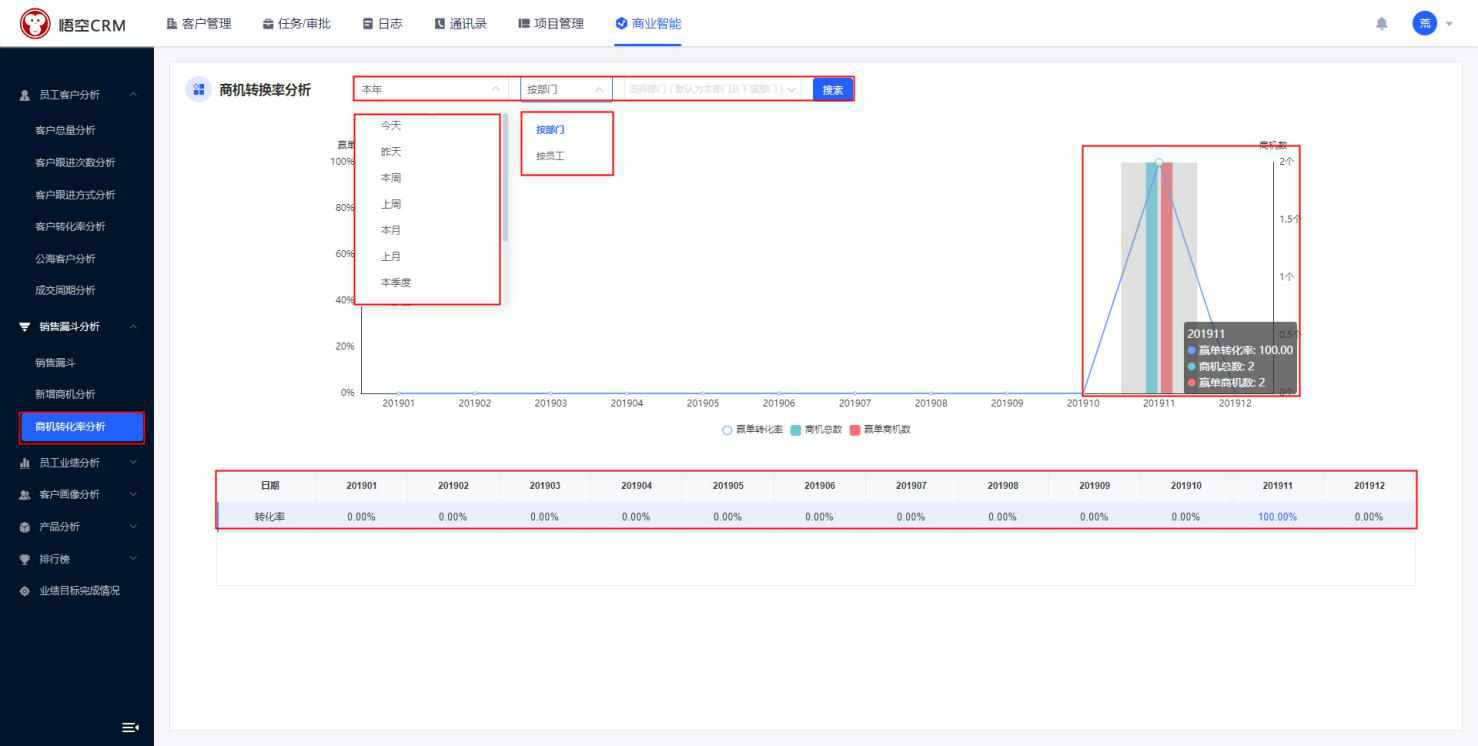Select 商机转化率分析 in sidebar

pos(82,427)
